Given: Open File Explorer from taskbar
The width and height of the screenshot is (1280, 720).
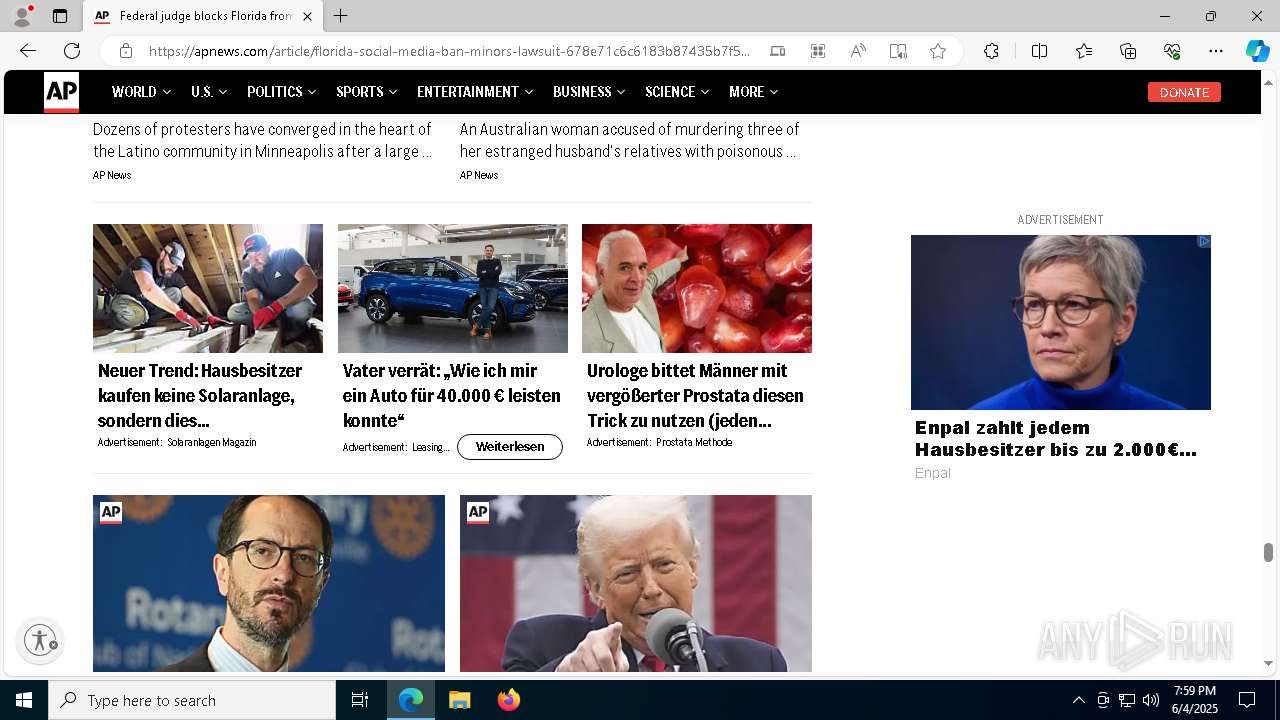Looking at the screenshot, I should point(459,700).
